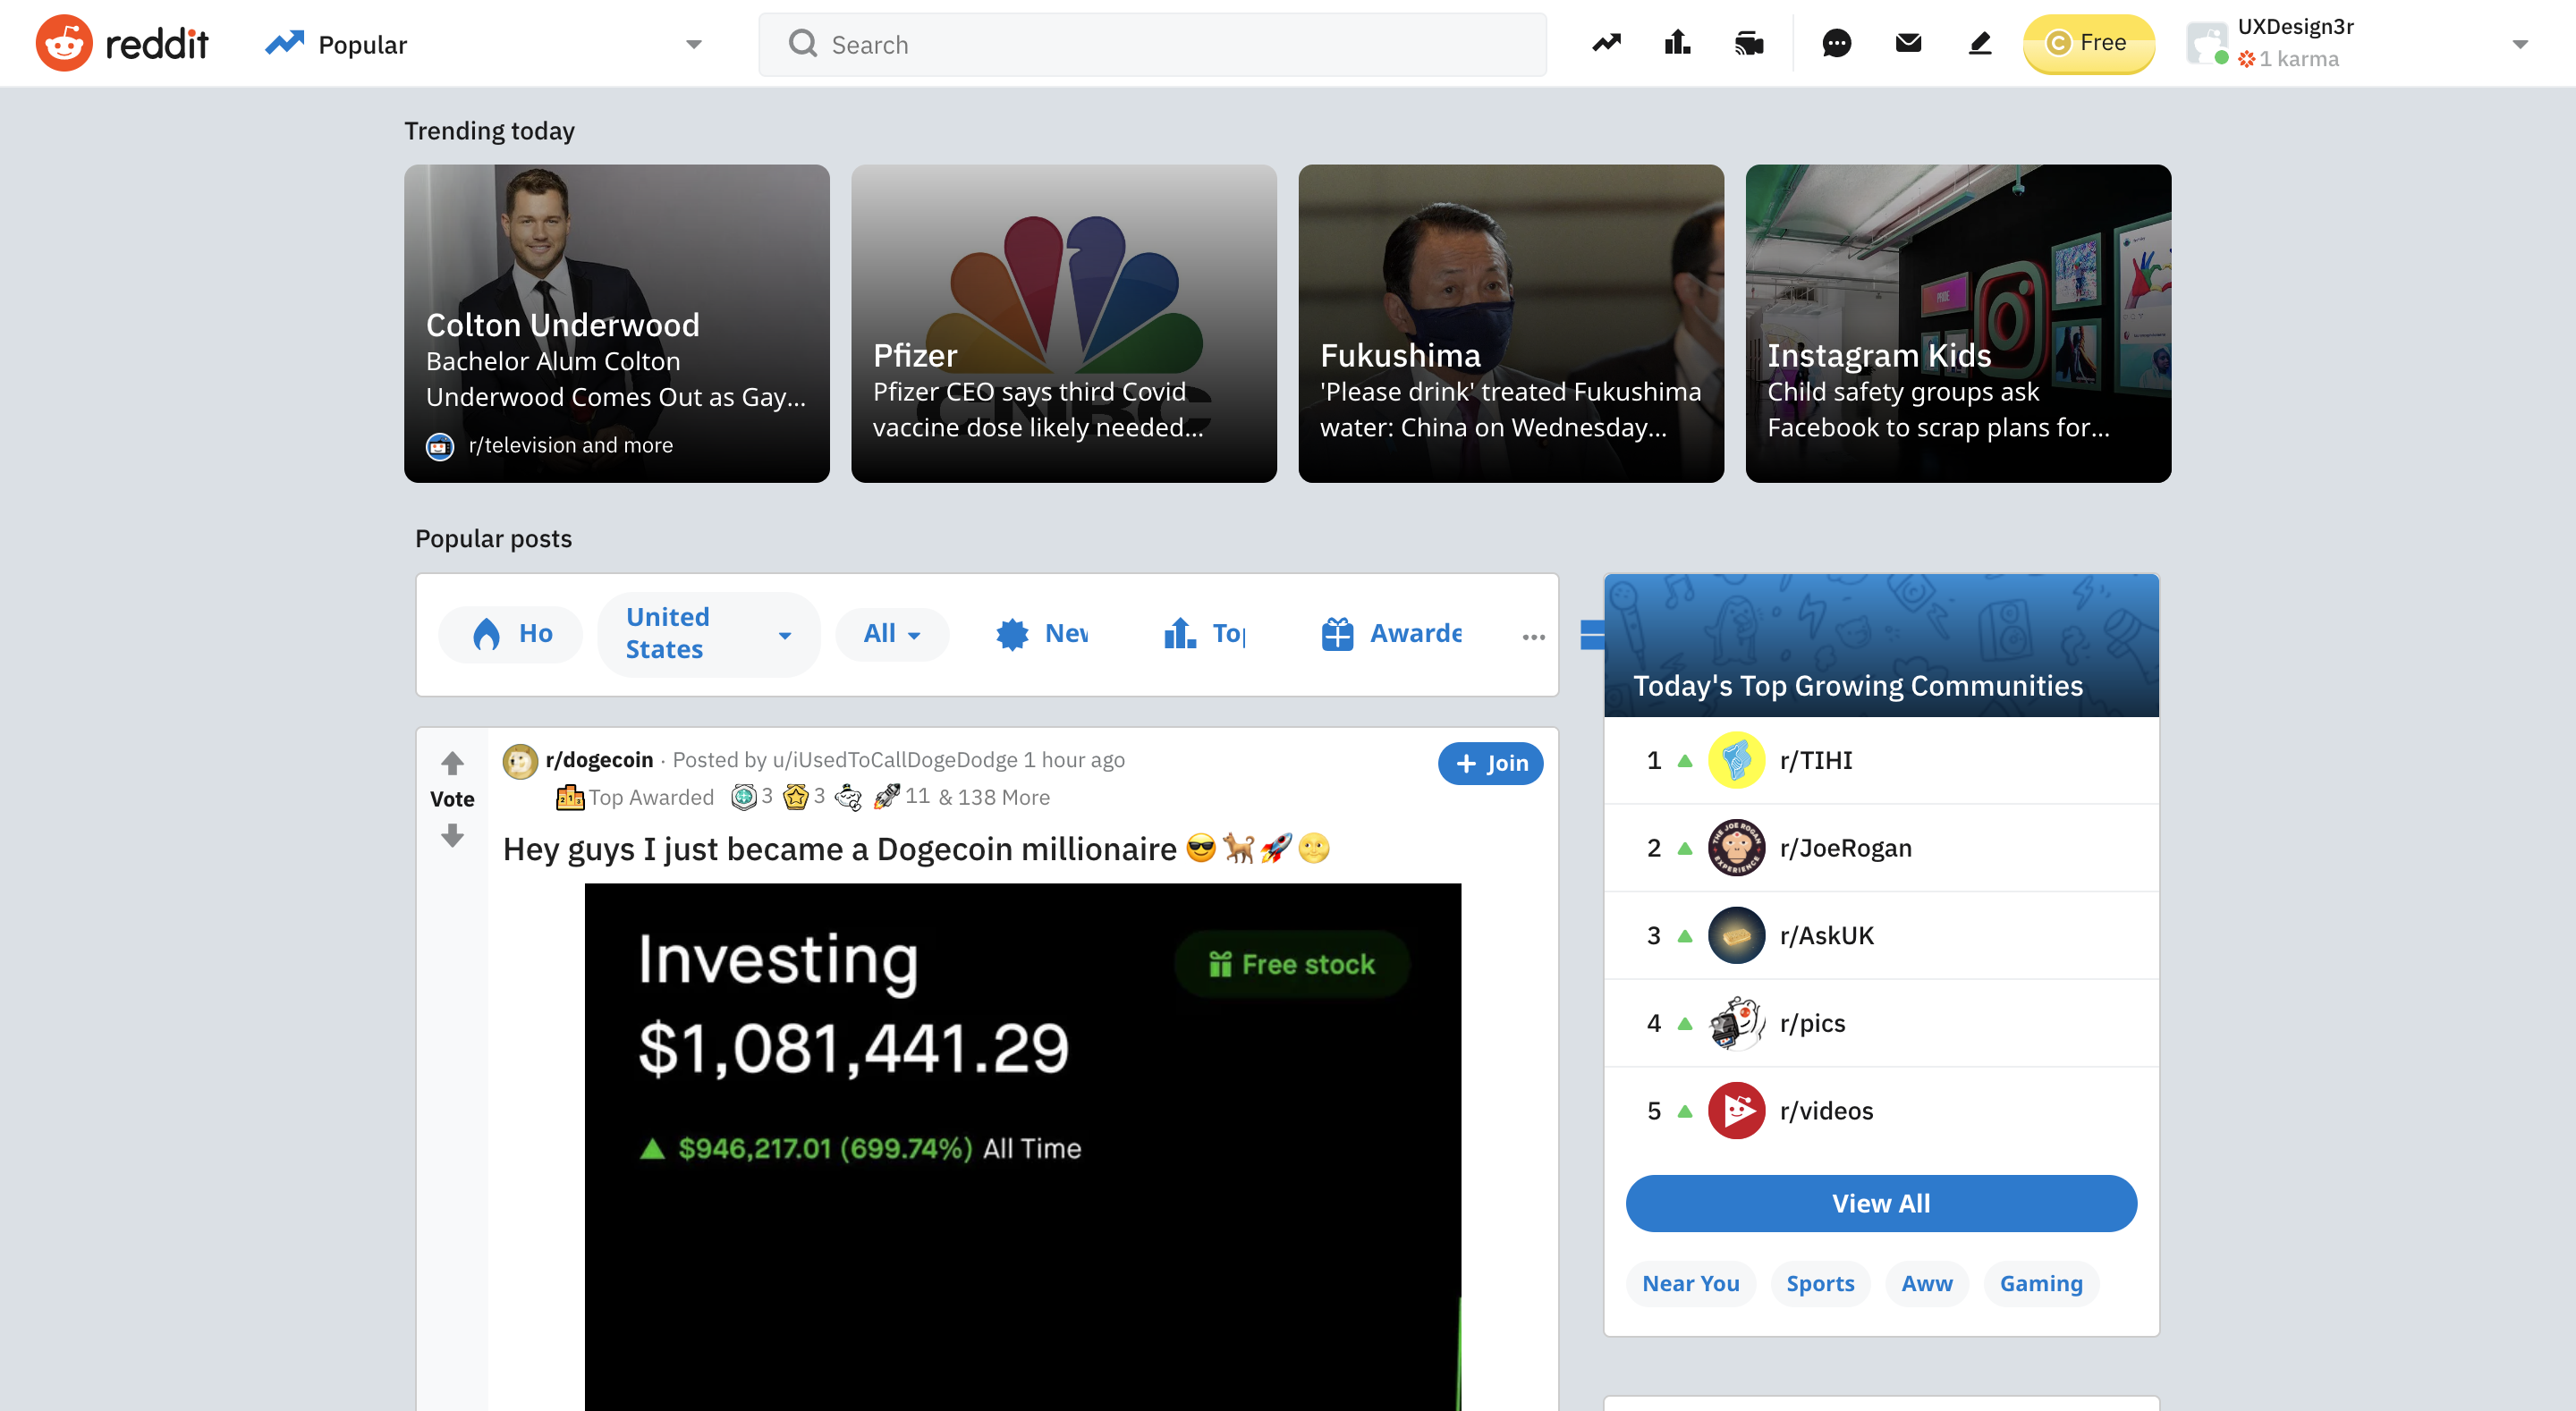2576x1411 pixels.
Task: Expand the Popular feed dropdown
Action: click(x=693, y=44)
